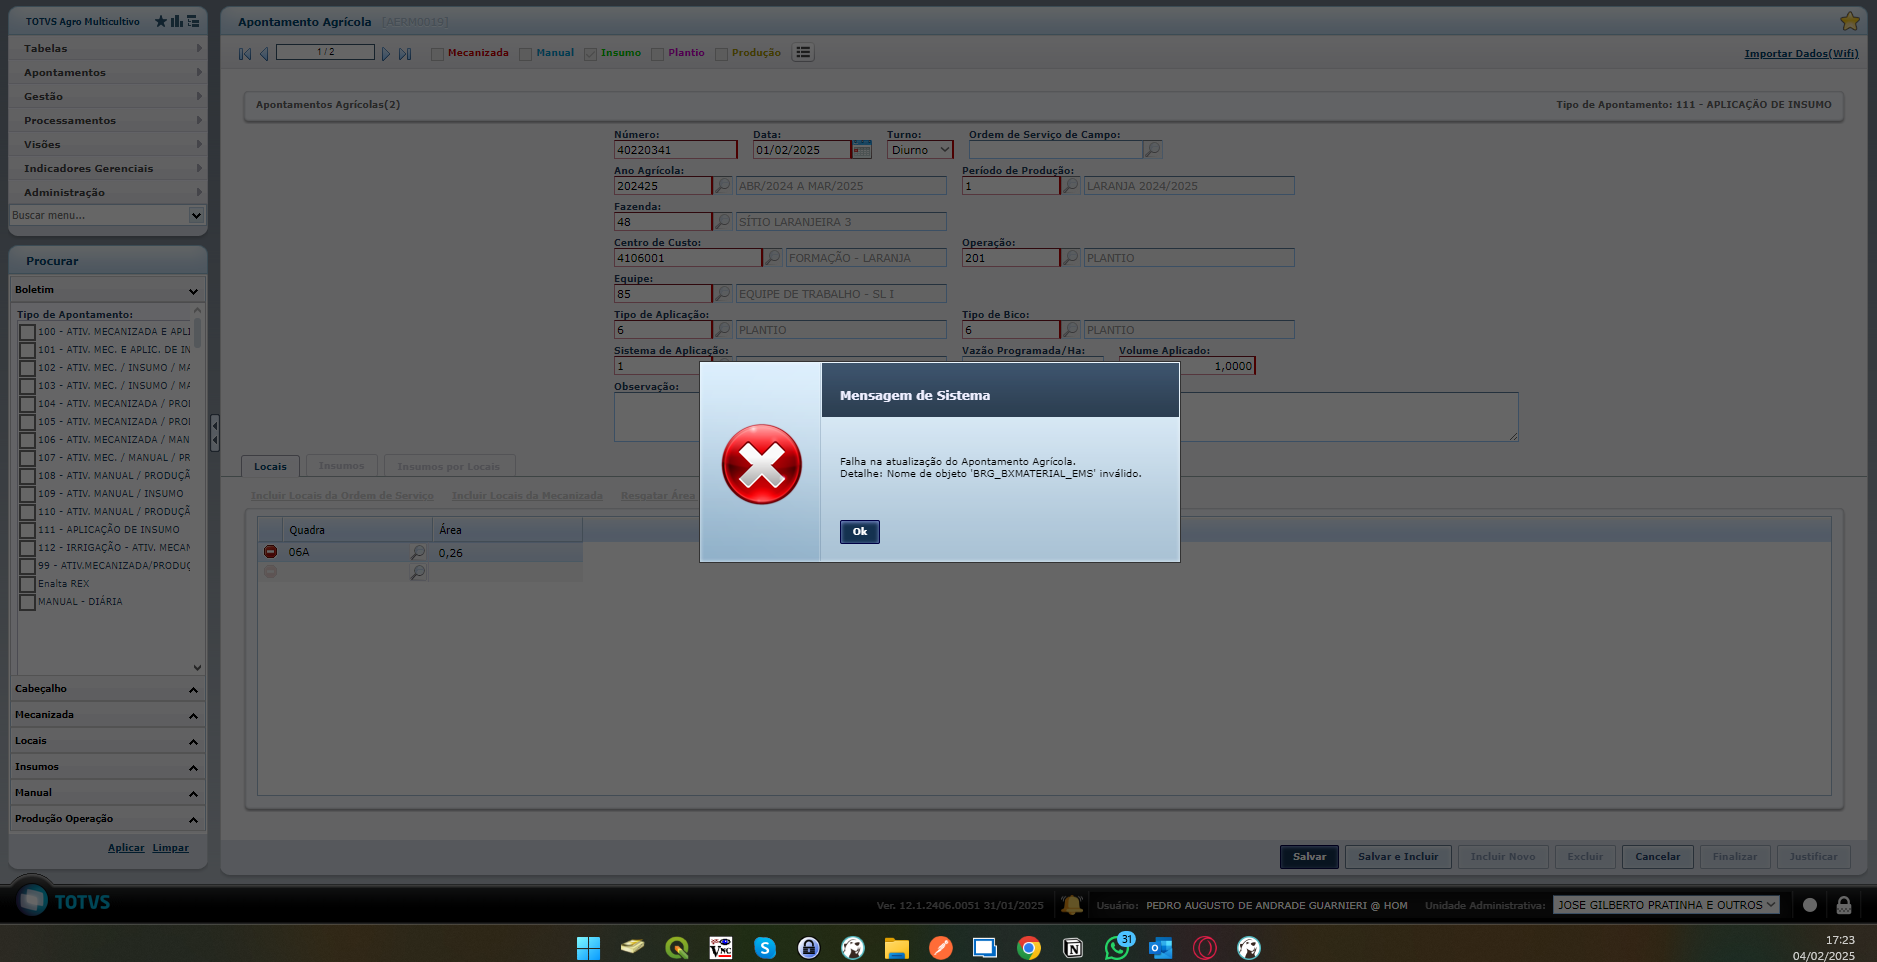Toggle the Plantio checkbox

657,54
